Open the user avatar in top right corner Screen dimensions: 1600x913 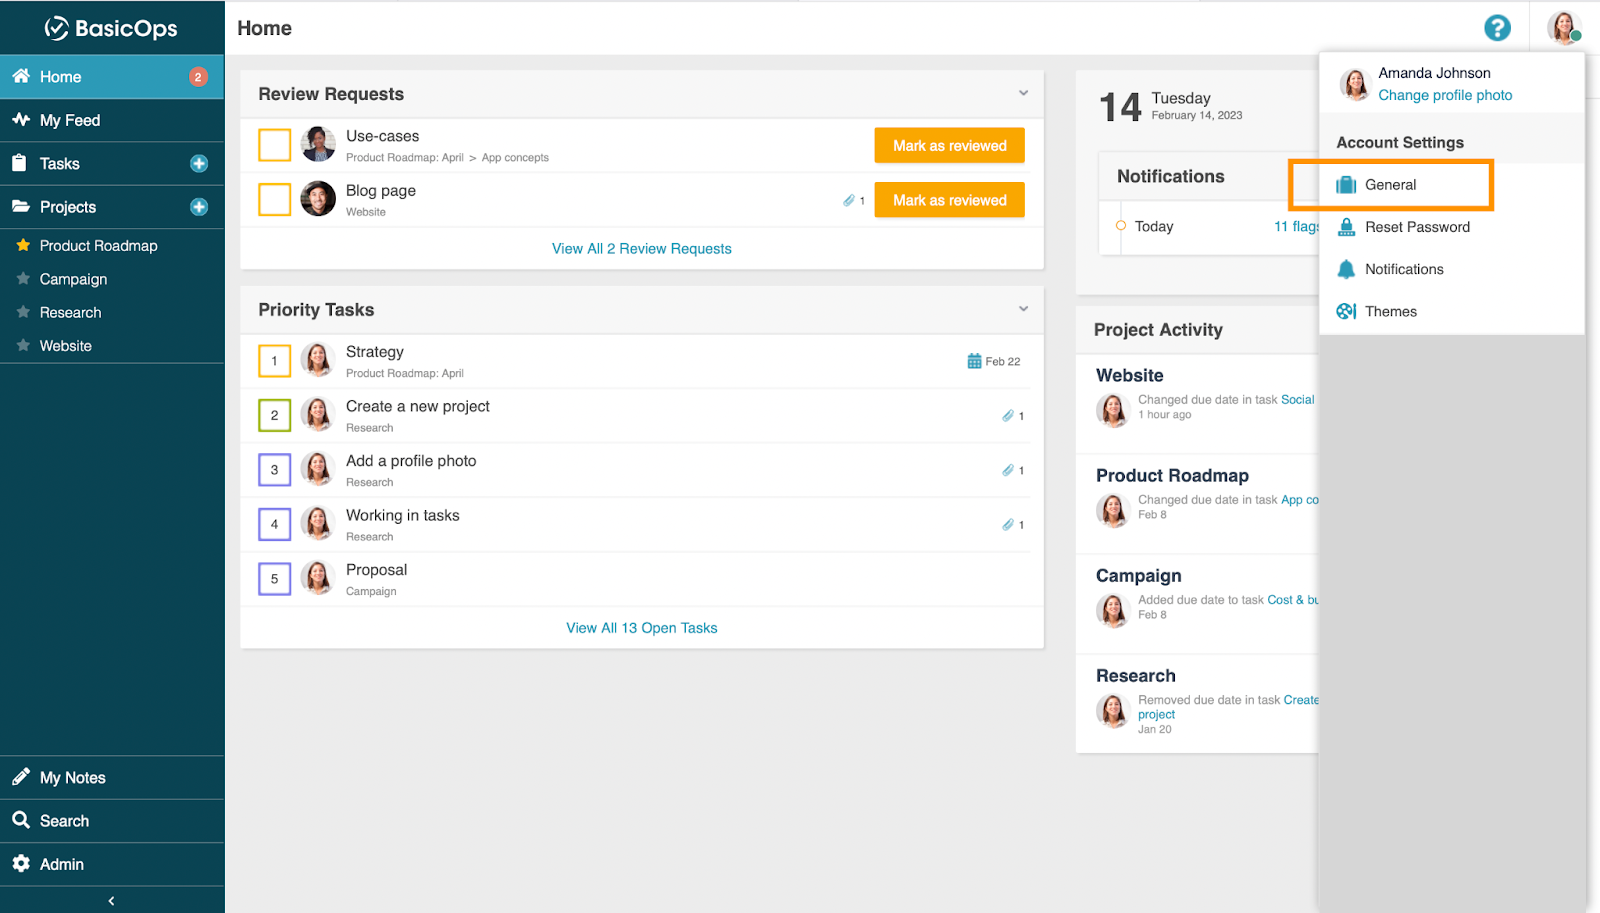1563,28
